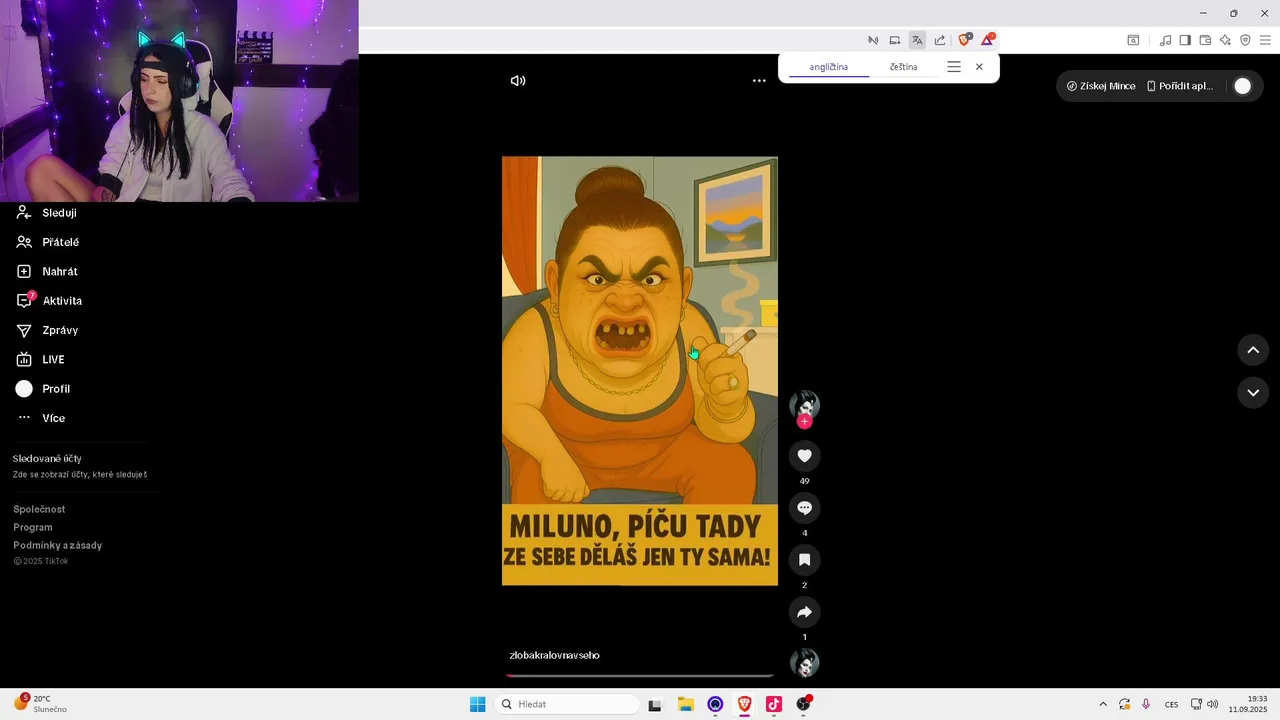Open Leo AI sparkle icon
The image size is (1280, 720).
coord(1225,40)
